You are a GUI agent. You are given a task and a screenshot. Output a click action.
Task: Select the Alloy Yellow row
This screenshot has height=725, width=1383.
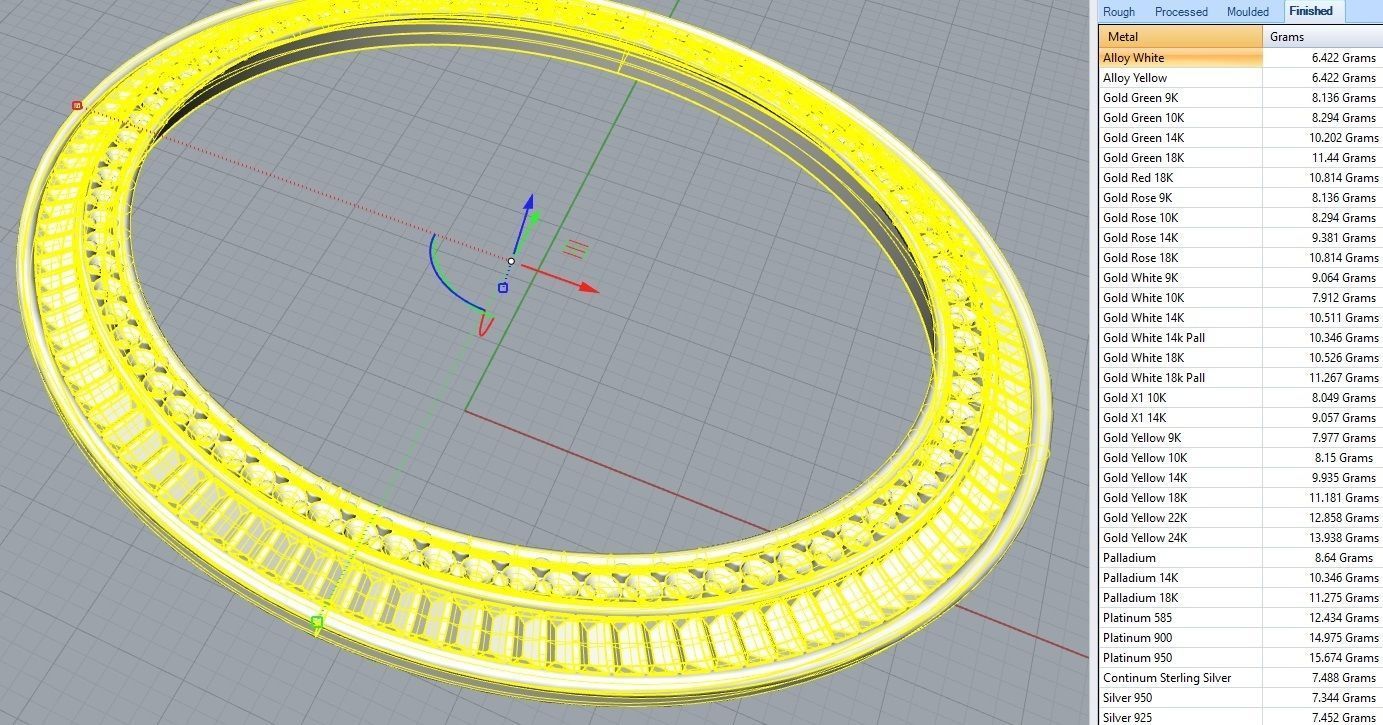pyautogui.click(x=1240, y=78)
